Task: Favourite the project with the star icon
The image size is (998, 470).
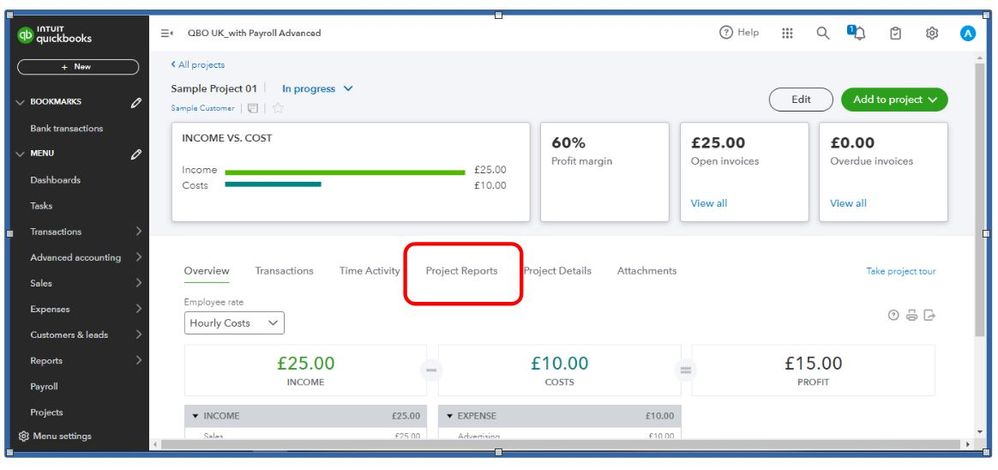Action: [278, 108]
